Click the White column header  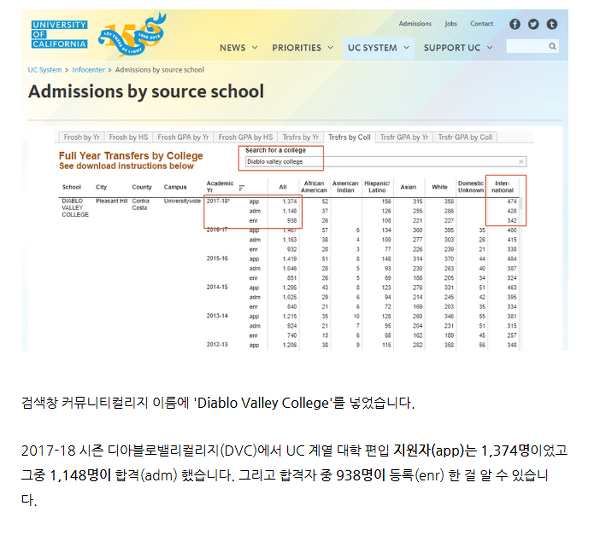pyautogui.click(x=440, y=187)
